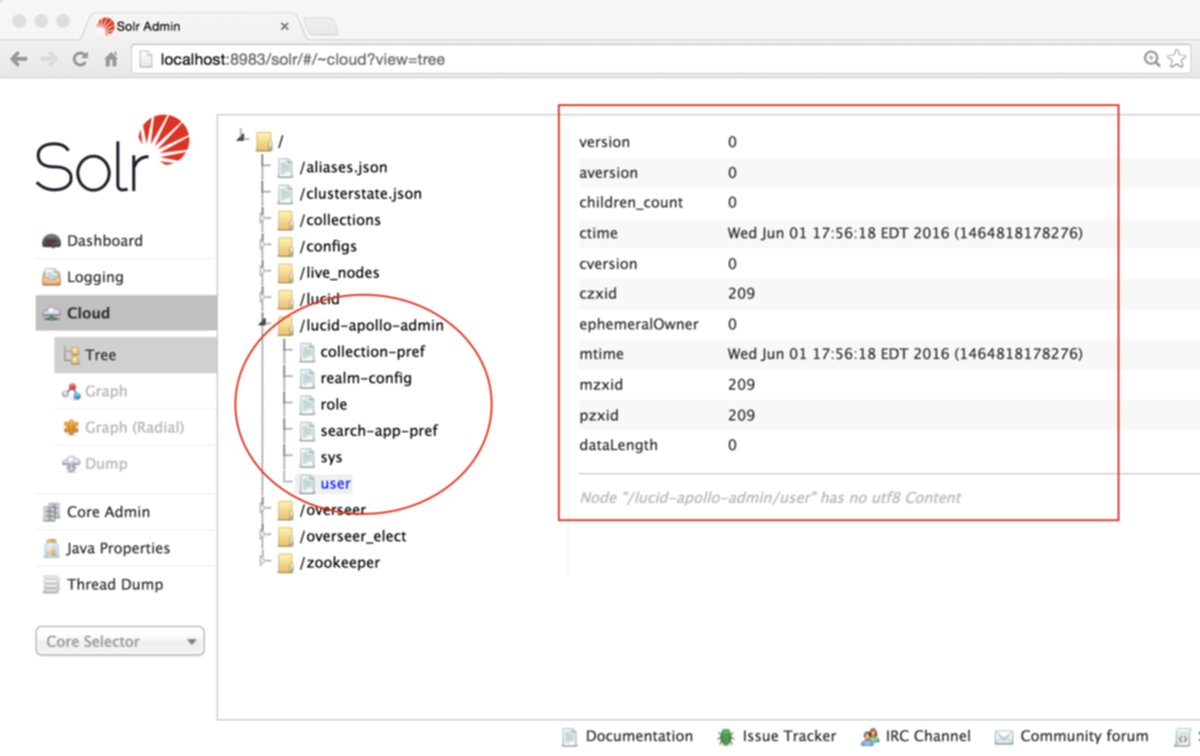Image resolution: width=1200 pixels, height=756 pixels.
Task: Click the Dashboard gauge icon
Action: click(51, 241)
